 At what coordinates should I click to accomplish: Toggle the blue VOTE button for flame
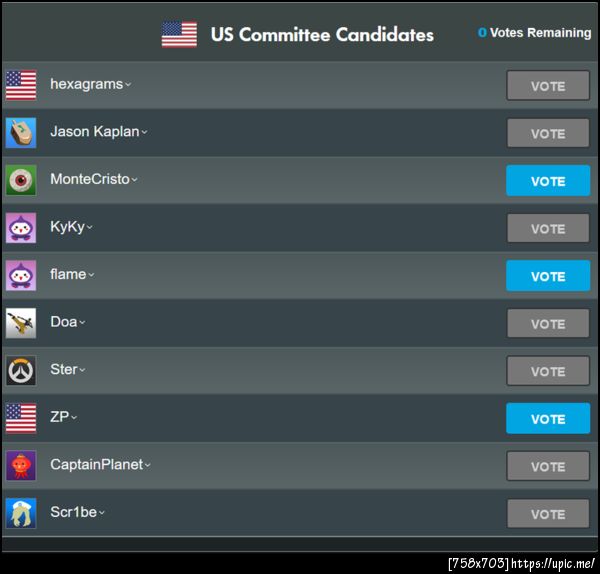coord(548,276)
